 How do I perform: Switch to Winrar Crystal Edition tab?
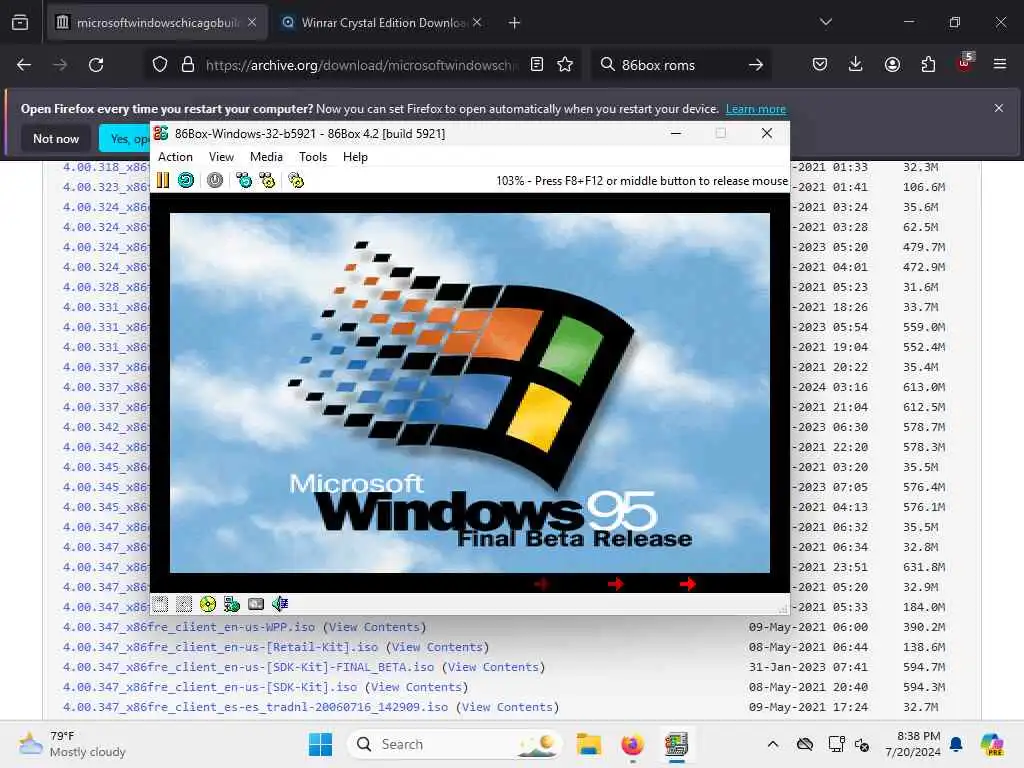382,23
